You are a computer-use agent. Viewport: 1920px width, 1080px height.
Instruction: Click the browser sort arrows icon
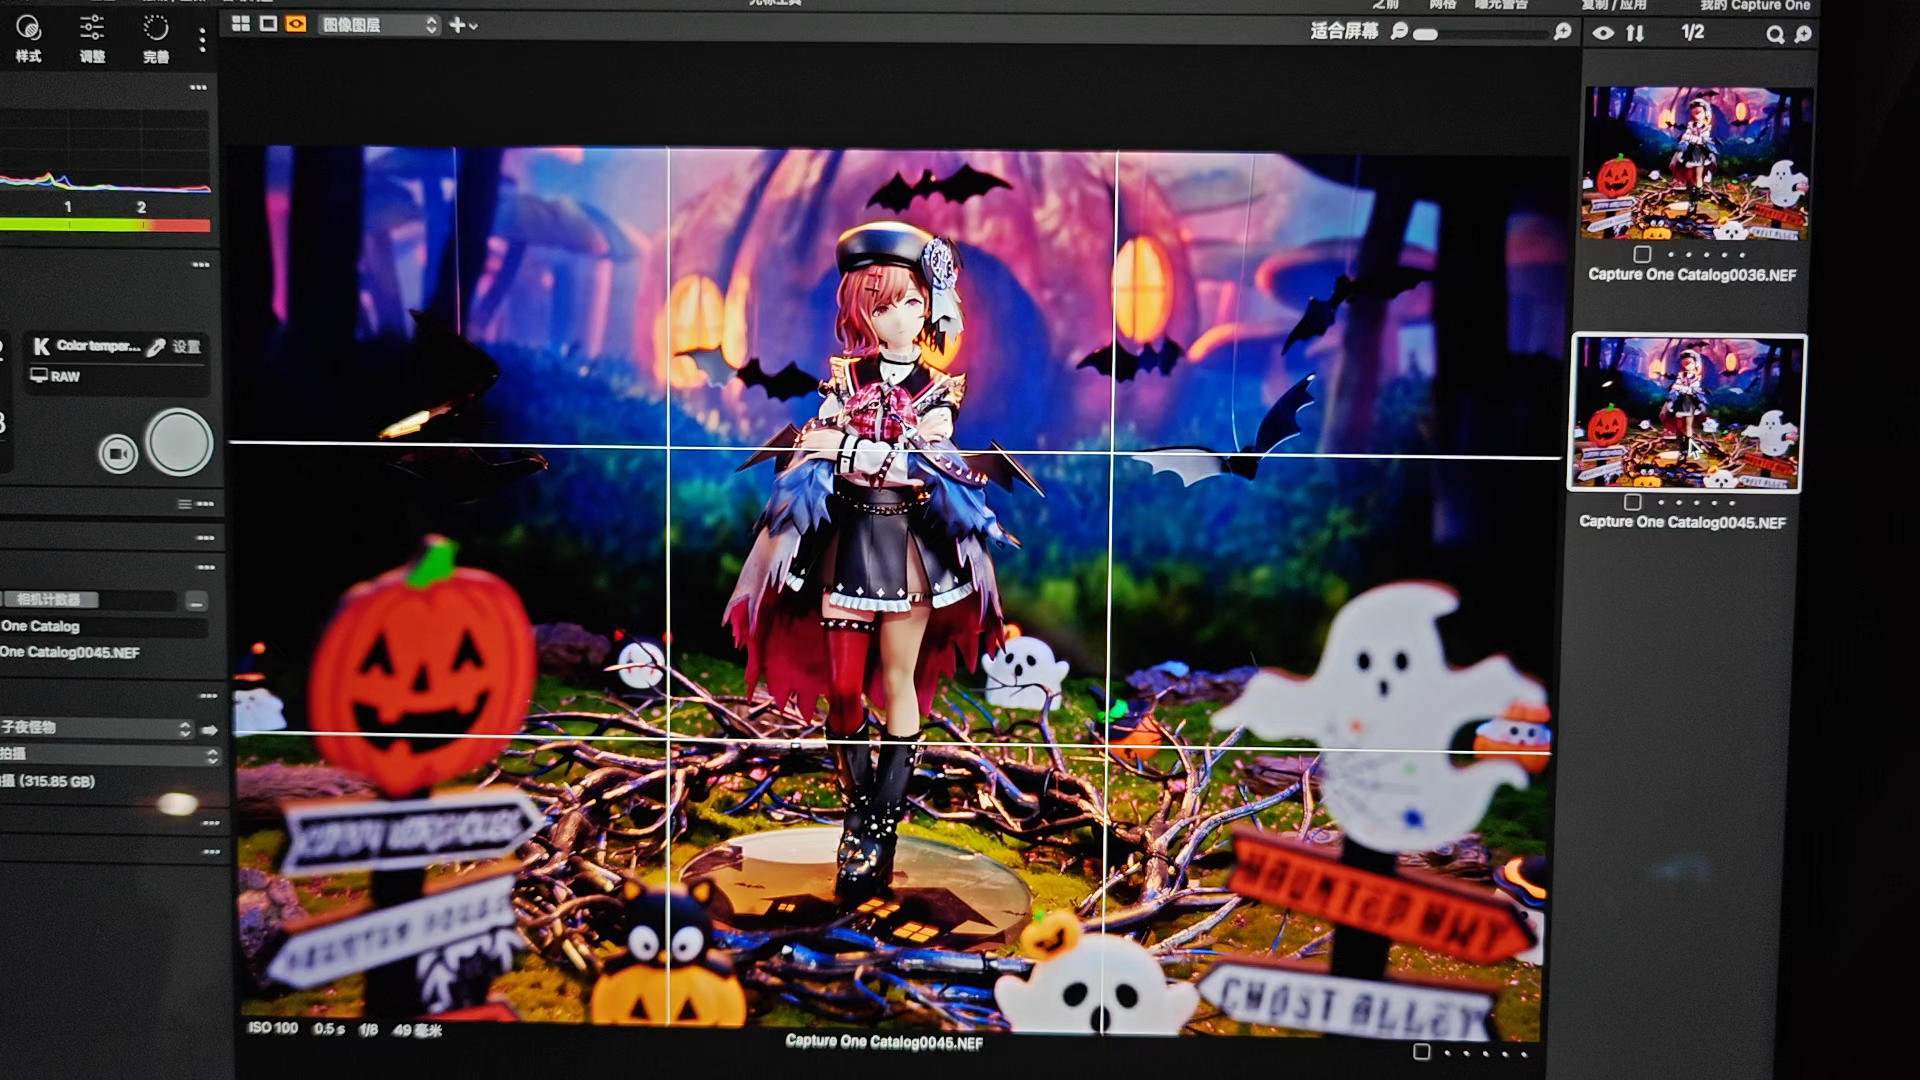point(1635,33)
